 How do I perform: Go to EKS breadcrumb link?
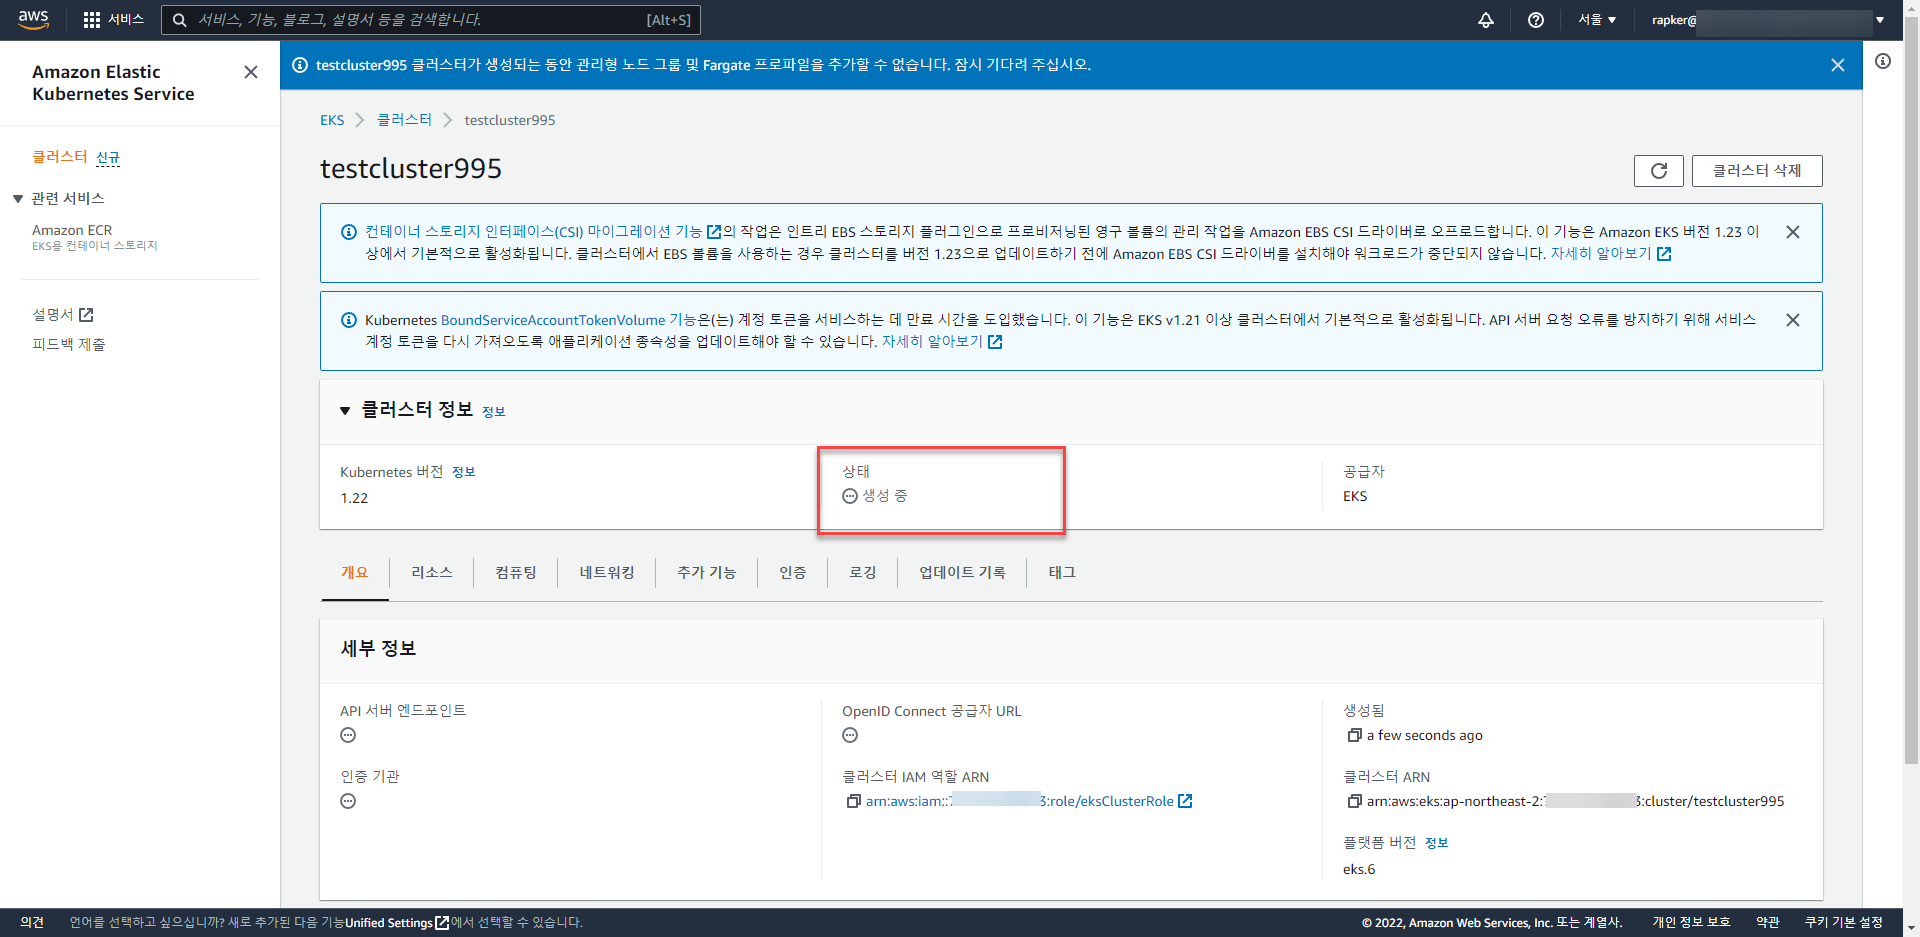pyautogui.click(x=332, y=120)
